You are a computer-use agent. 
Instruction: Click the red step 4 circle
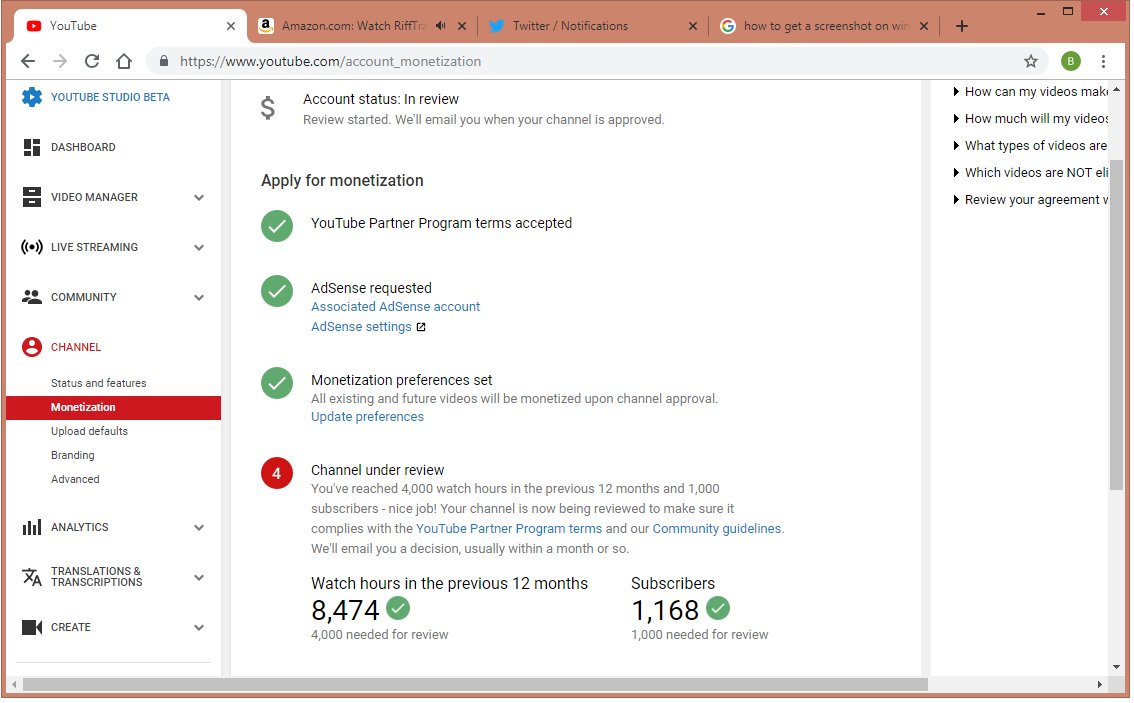pyautogui.click(x=277, y=474)
